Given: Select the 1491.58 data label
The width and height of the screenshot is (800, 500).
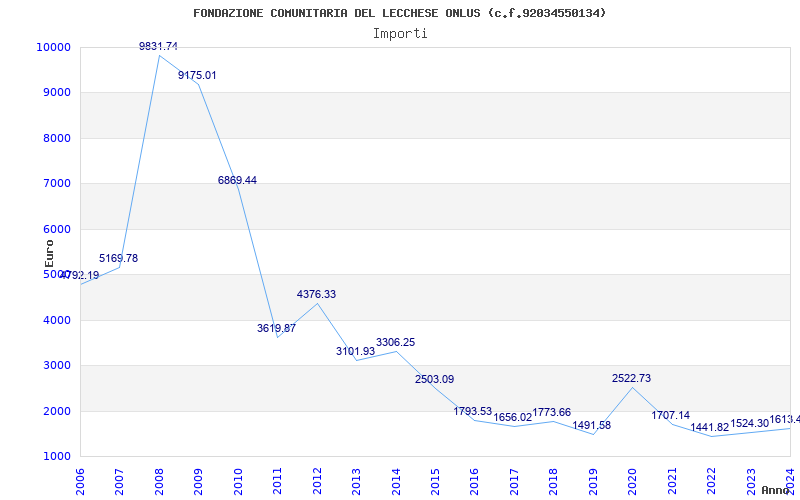Looking at the screenshot, I should 591,426.
